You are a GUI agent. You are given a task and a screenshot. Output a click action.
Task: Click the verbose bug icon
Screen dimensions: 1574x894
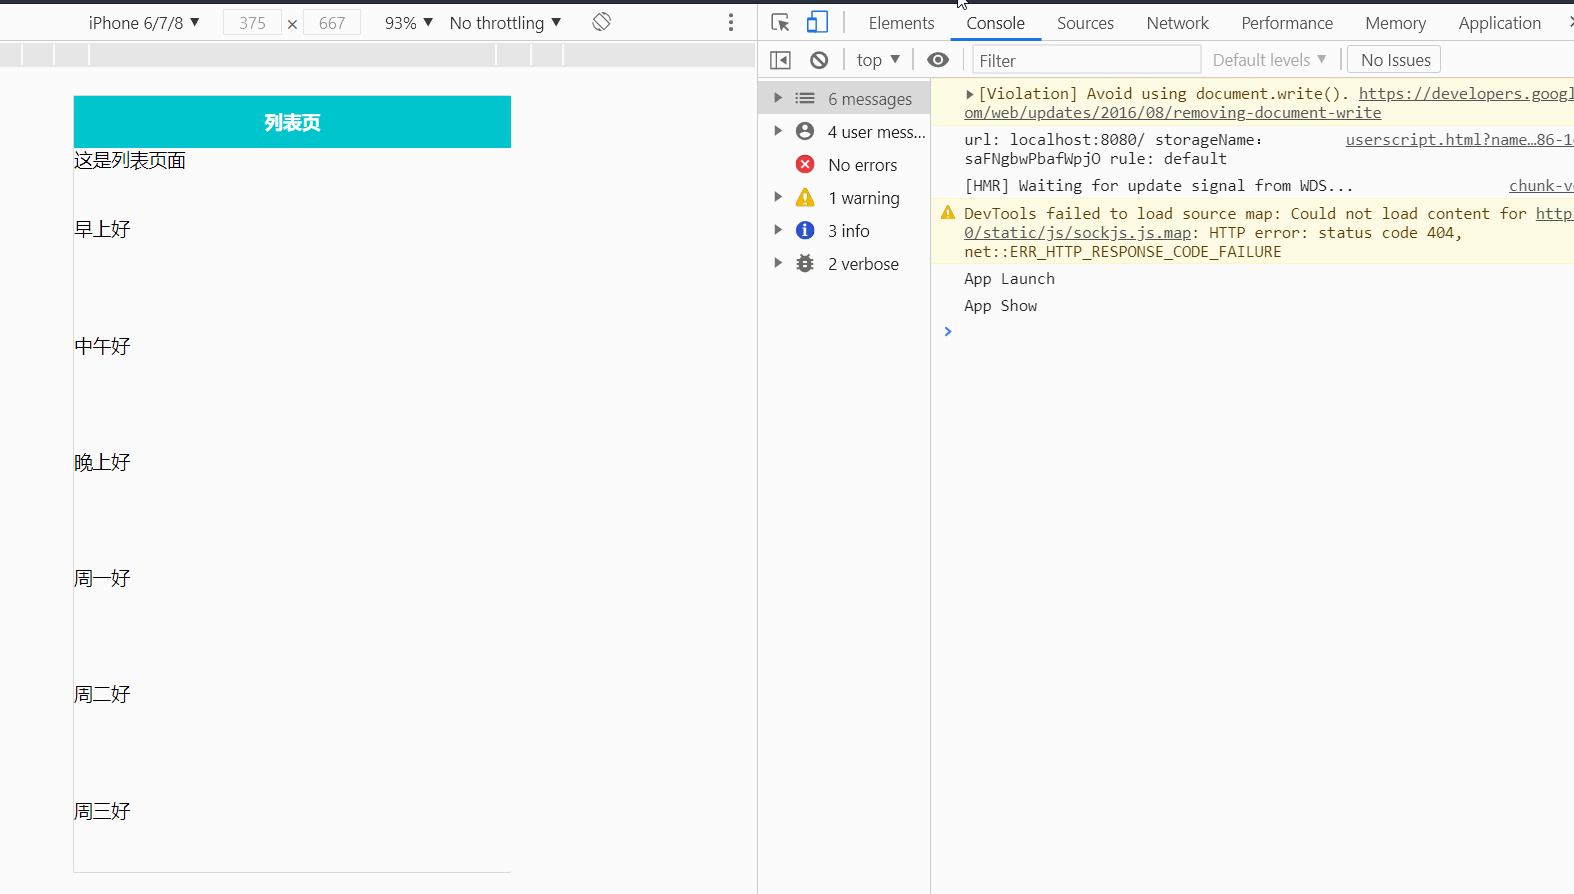pyautogui.click(x=805, y=263)
